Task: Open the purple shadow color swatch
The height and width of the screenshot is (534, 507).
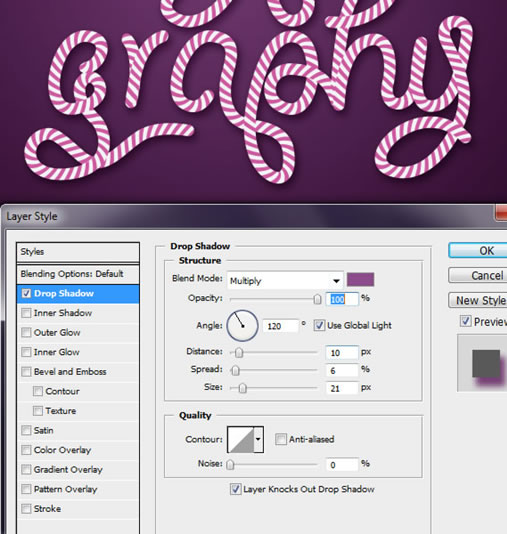Action: coord(360,280)
